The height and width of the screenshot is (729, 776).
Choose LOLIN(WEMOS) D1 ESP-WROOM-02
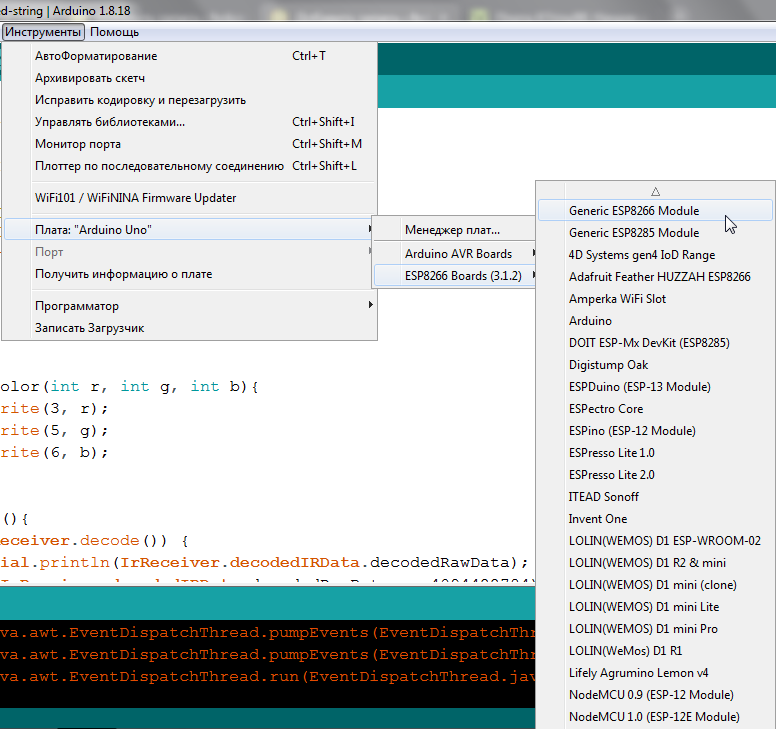click(x=655, y=541)
